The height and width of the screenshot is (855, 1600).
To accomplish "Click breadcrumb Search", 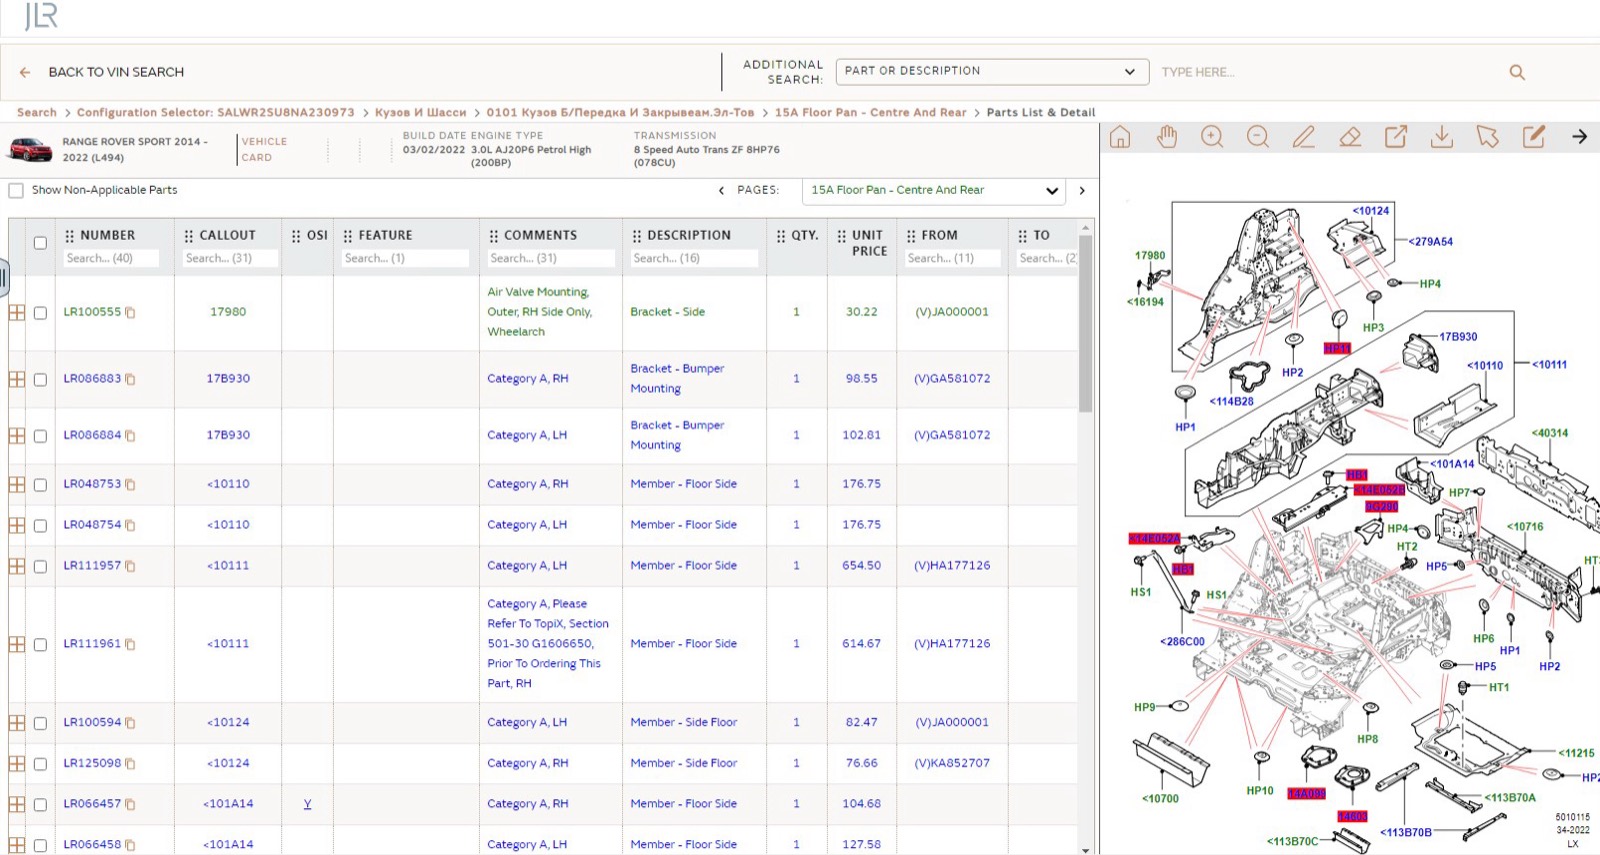I will (x=37, y=112).
